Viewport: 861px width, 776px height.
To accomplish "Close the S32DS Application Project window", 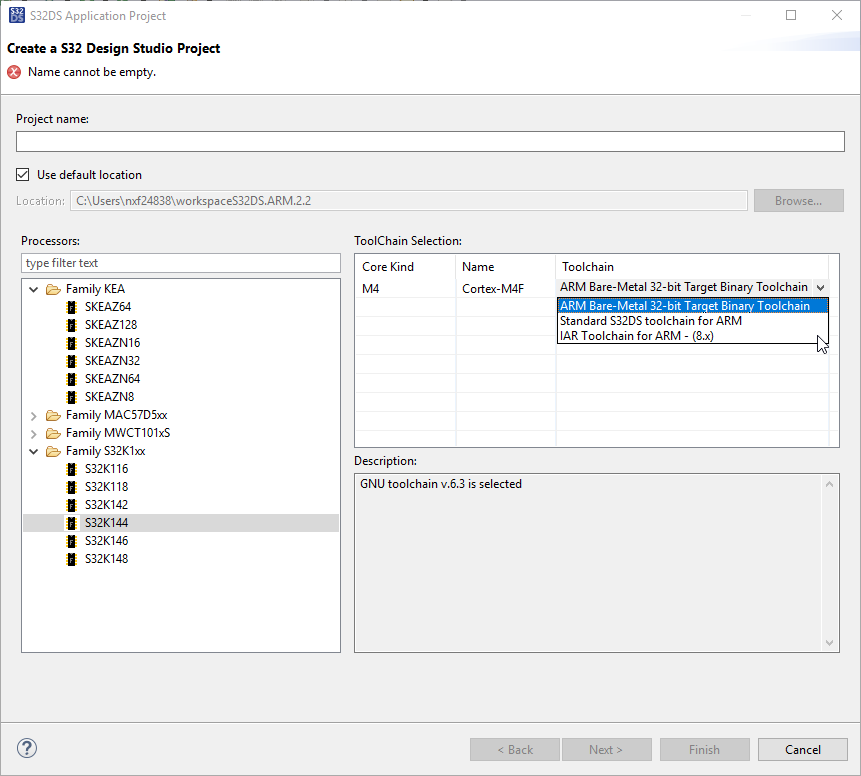I will pos(837,15).
